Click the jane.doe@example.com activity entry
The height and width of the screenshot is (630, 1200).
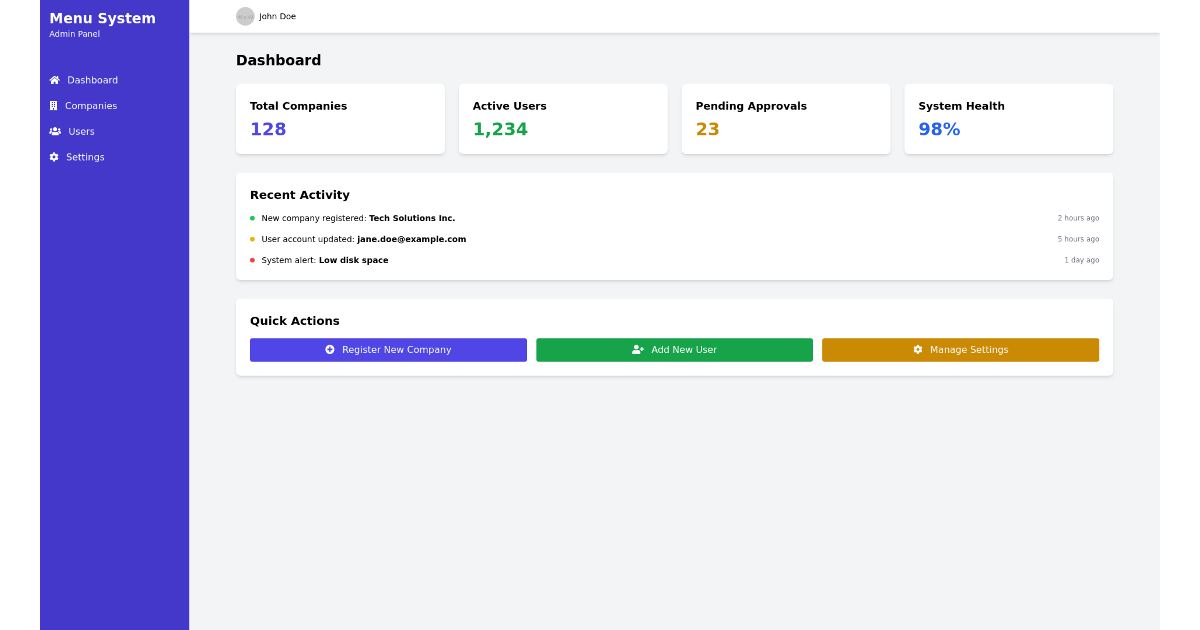(410, 239)
